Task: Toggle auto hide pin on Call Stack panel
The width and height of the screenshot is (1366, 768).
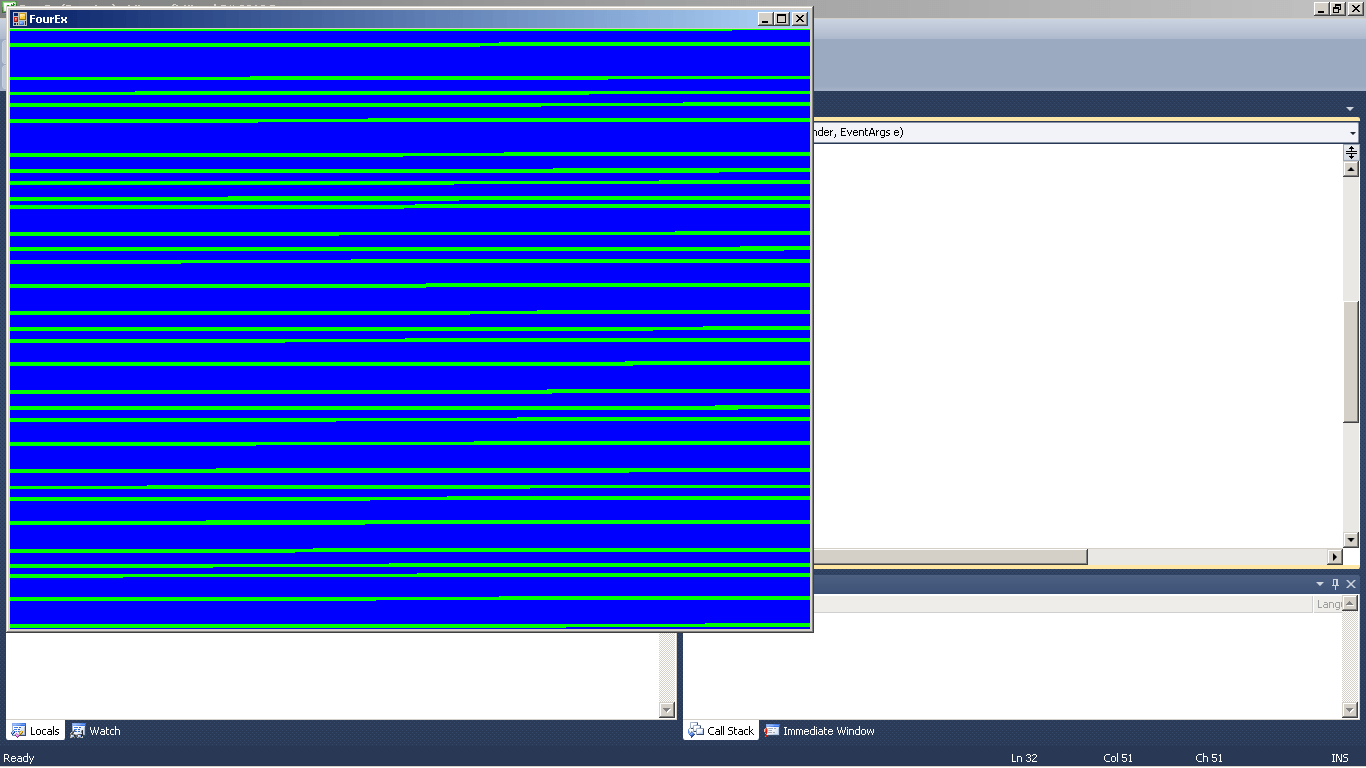Action: coord(1335,584)
